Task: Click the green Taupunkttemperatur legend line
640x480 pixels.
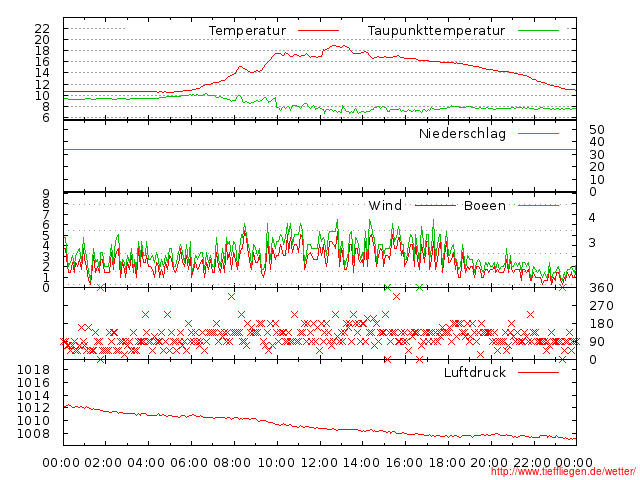Action: point(538,31)
